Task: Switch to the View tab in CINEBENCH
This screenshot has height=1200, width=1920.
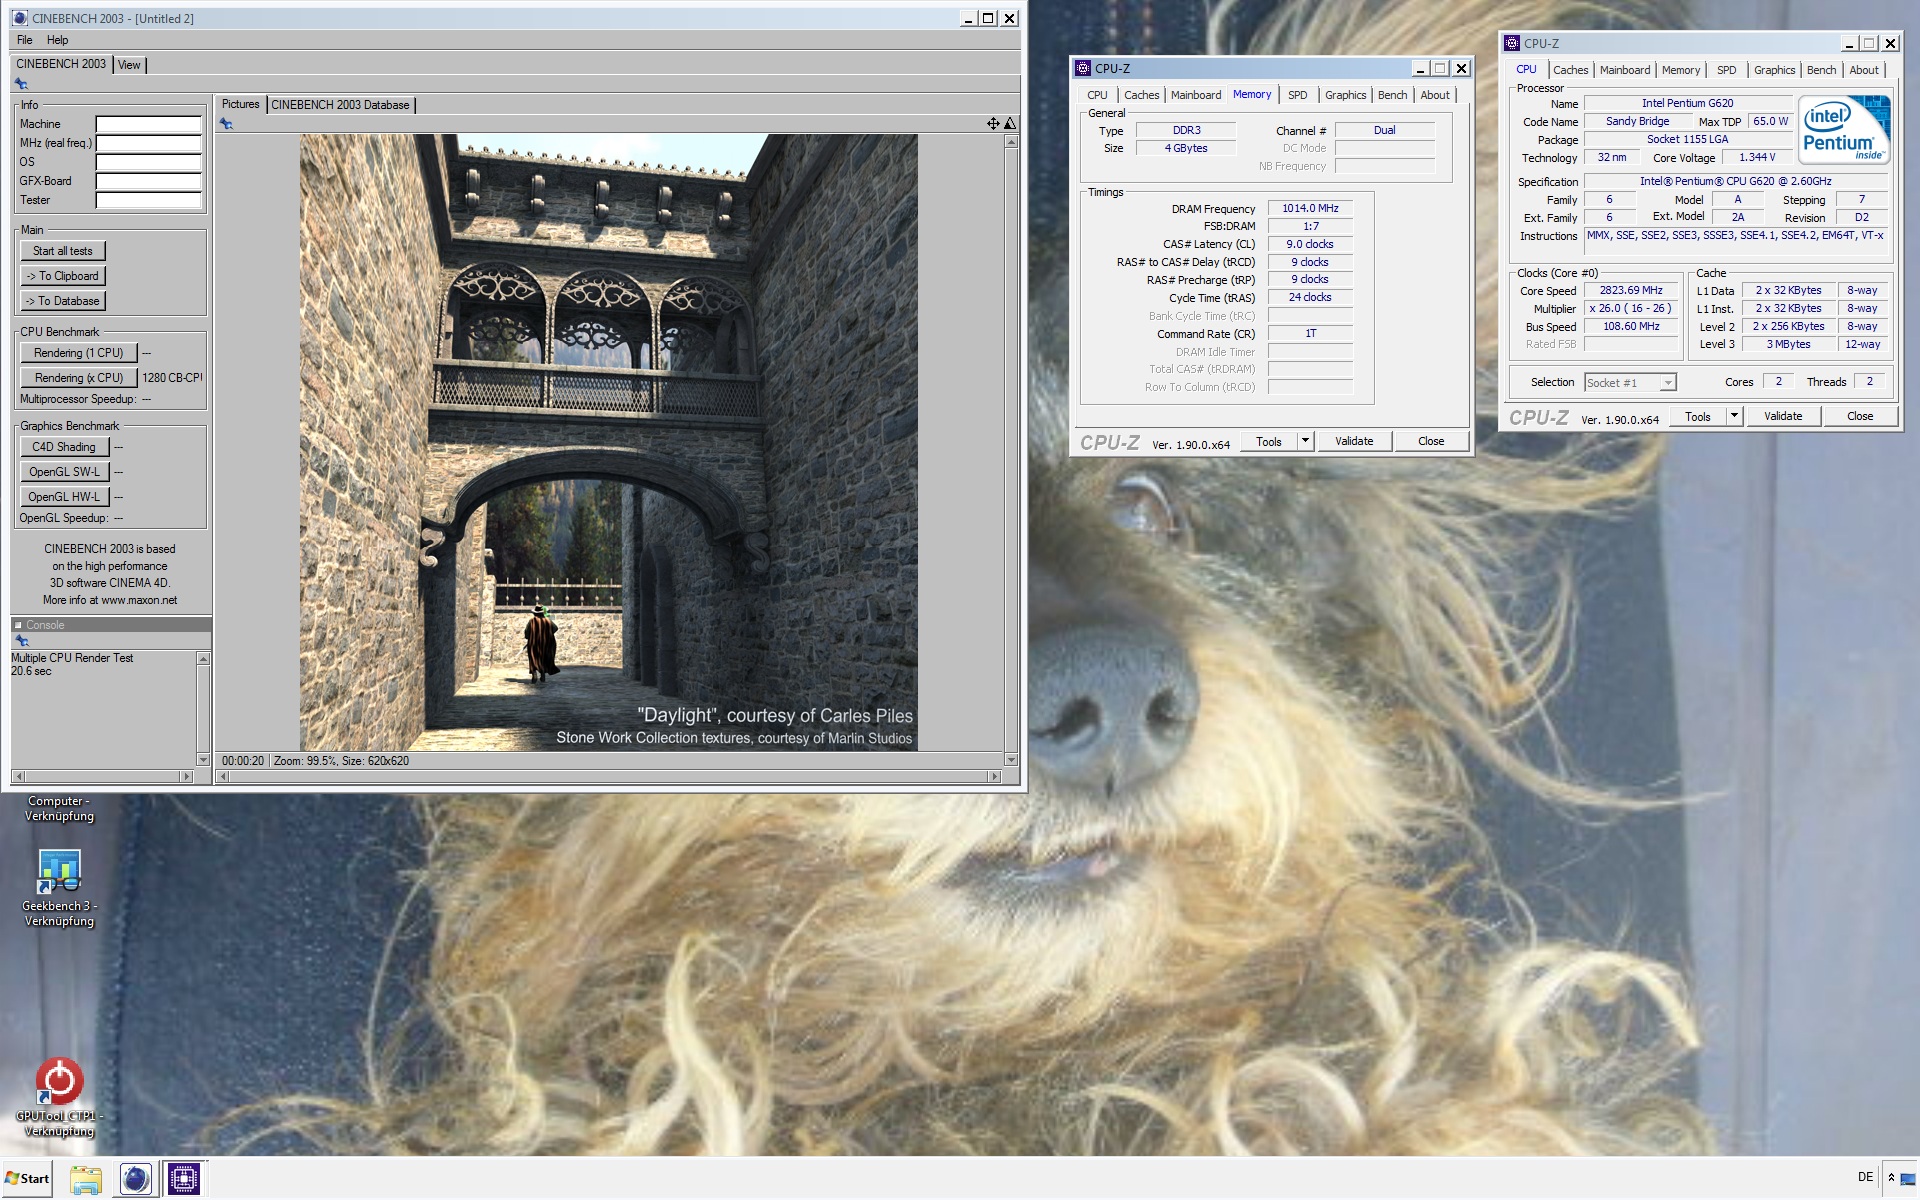Action: tap(129, 65)
